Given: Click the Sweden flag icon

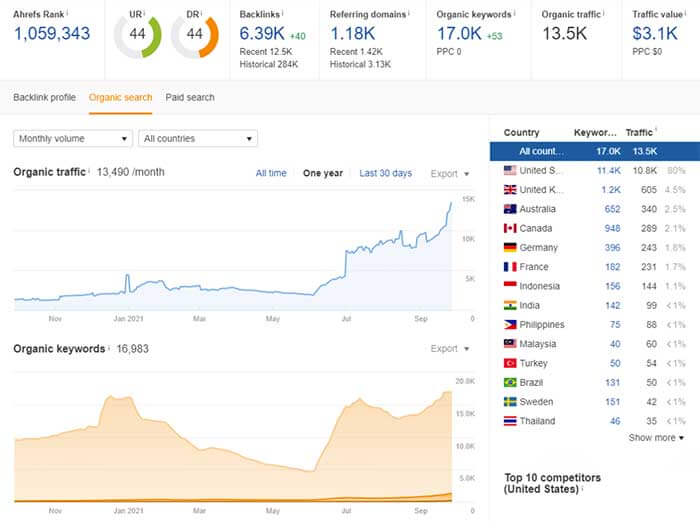Looking at the screenshot, I should 510,401.
